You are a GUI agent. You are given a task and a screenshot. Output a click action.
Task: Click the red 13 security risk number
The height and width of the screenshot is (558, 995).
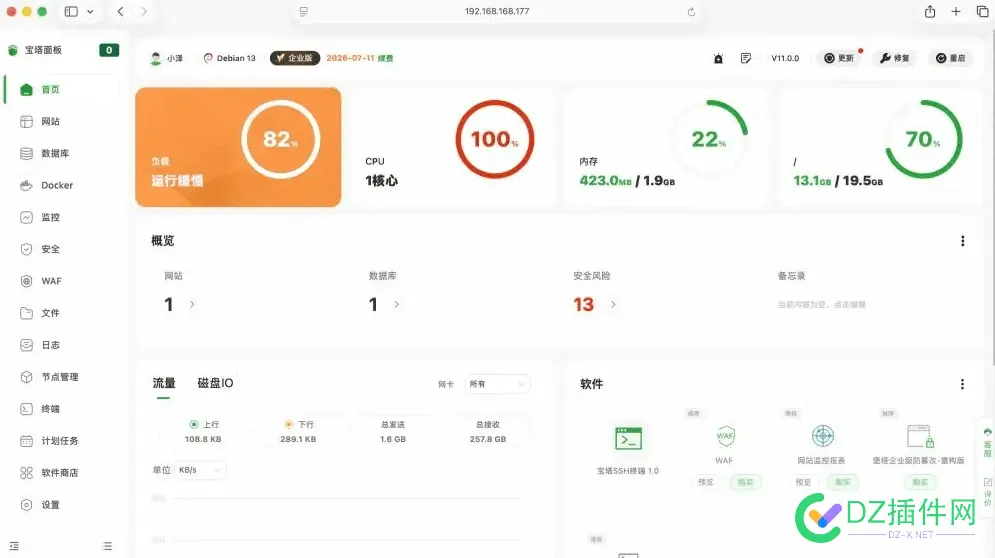(x=584, y=305)
